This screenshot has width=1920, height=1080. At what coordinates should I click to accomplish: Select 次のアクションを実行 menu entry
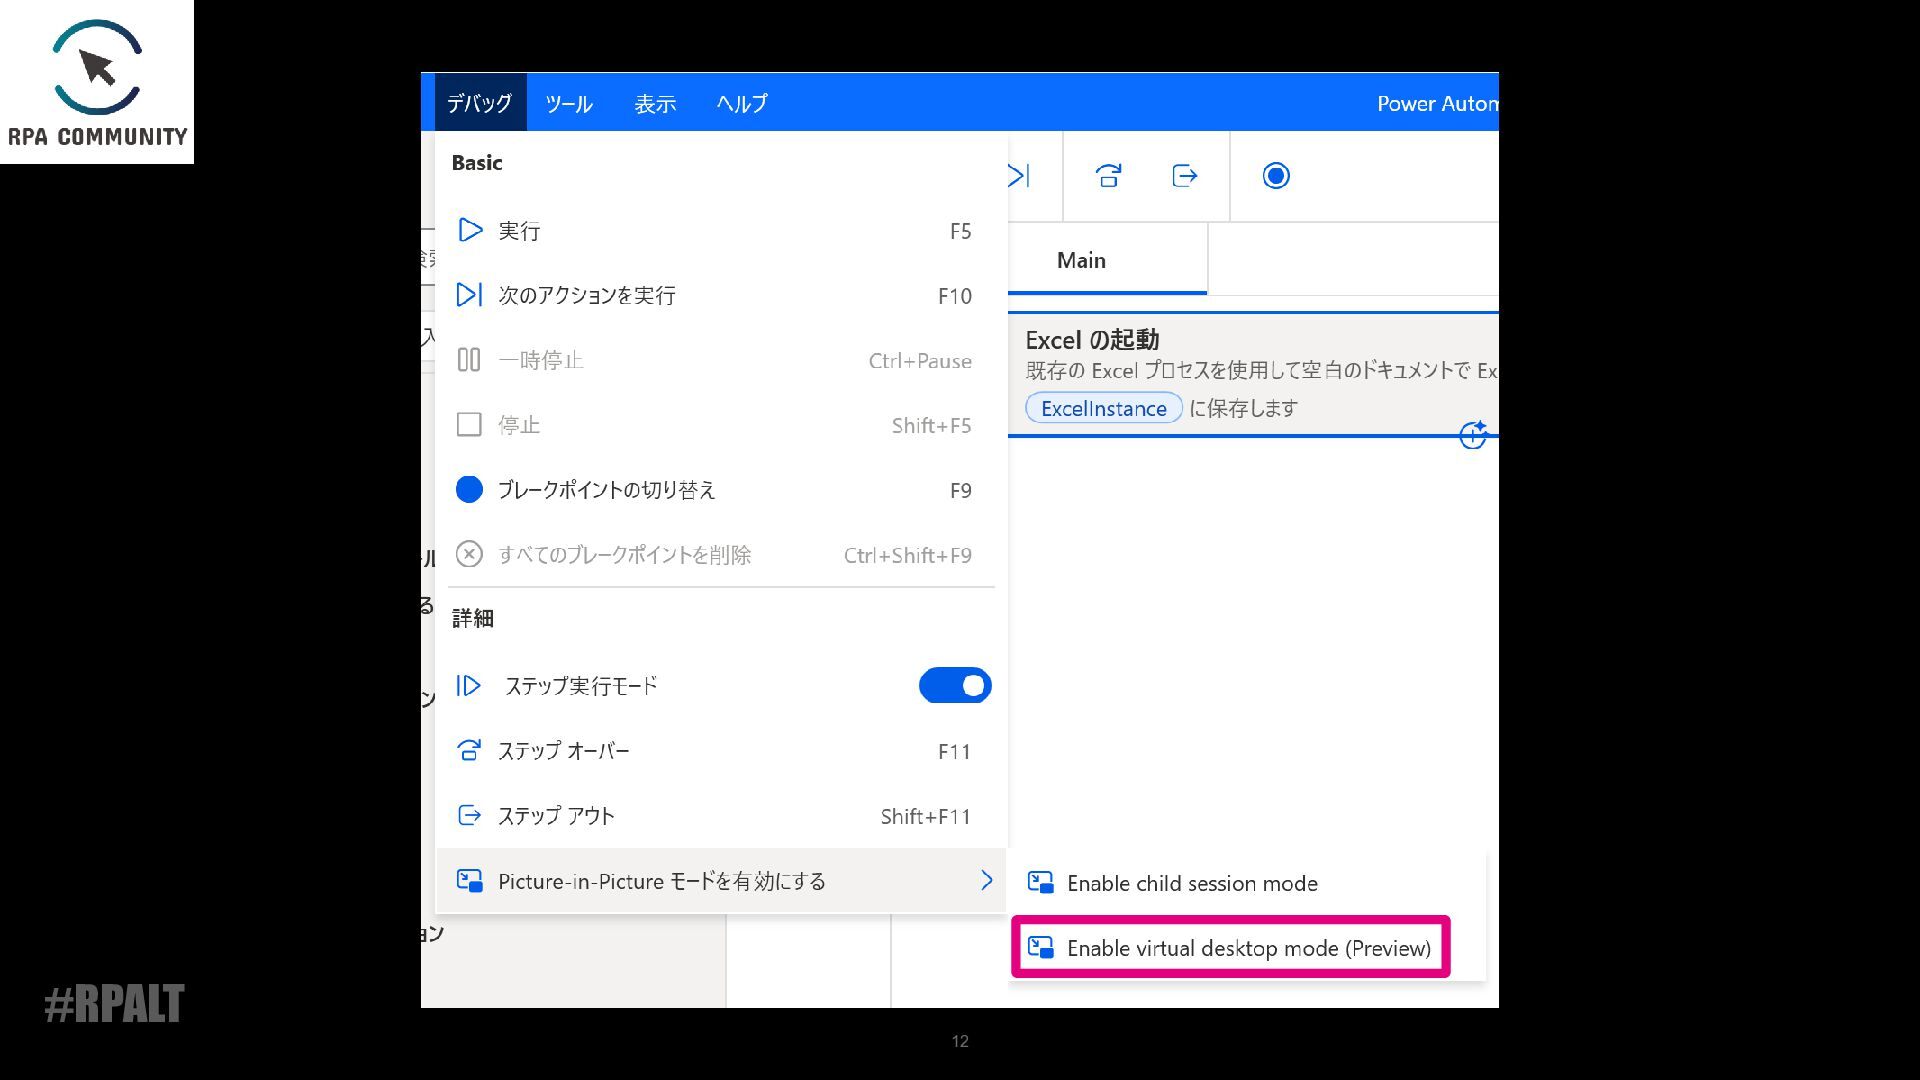point(587,295)
